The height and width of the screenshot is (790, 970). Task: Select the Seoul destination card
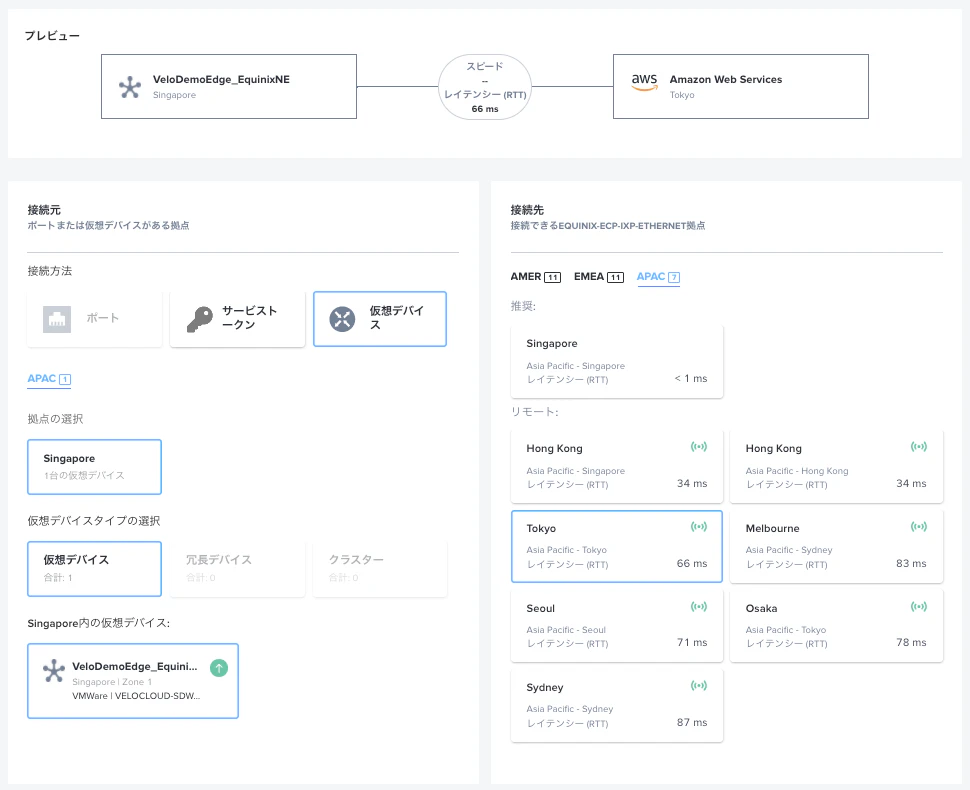617,626
